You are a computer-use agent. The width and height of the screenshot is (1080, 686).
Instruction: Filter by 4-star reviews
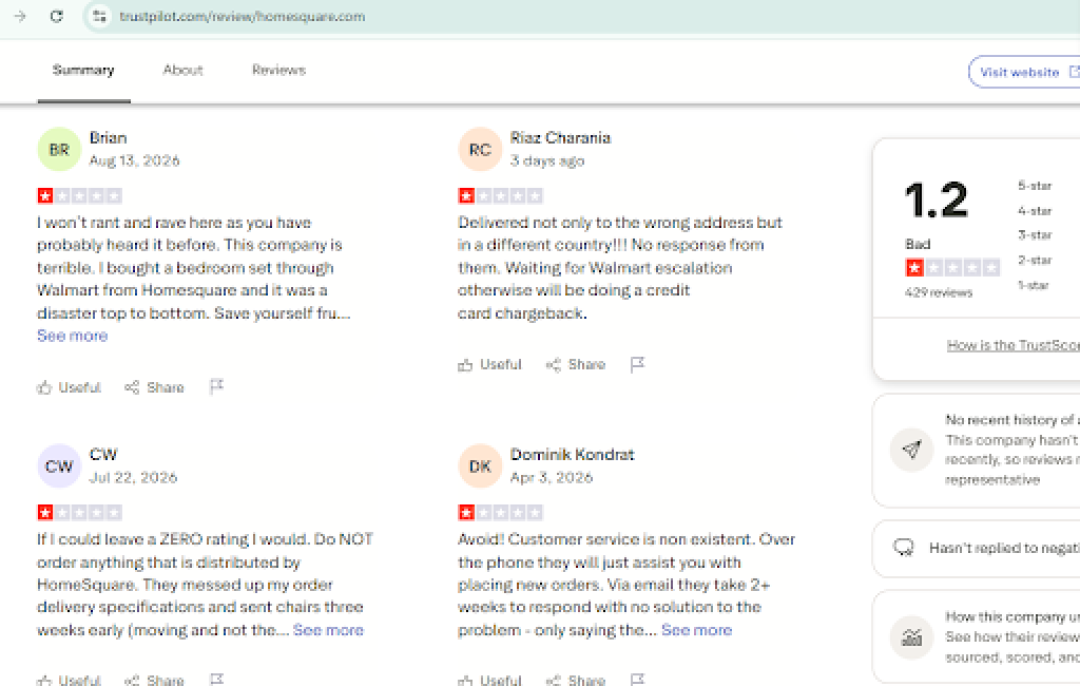click(1035, 211)
